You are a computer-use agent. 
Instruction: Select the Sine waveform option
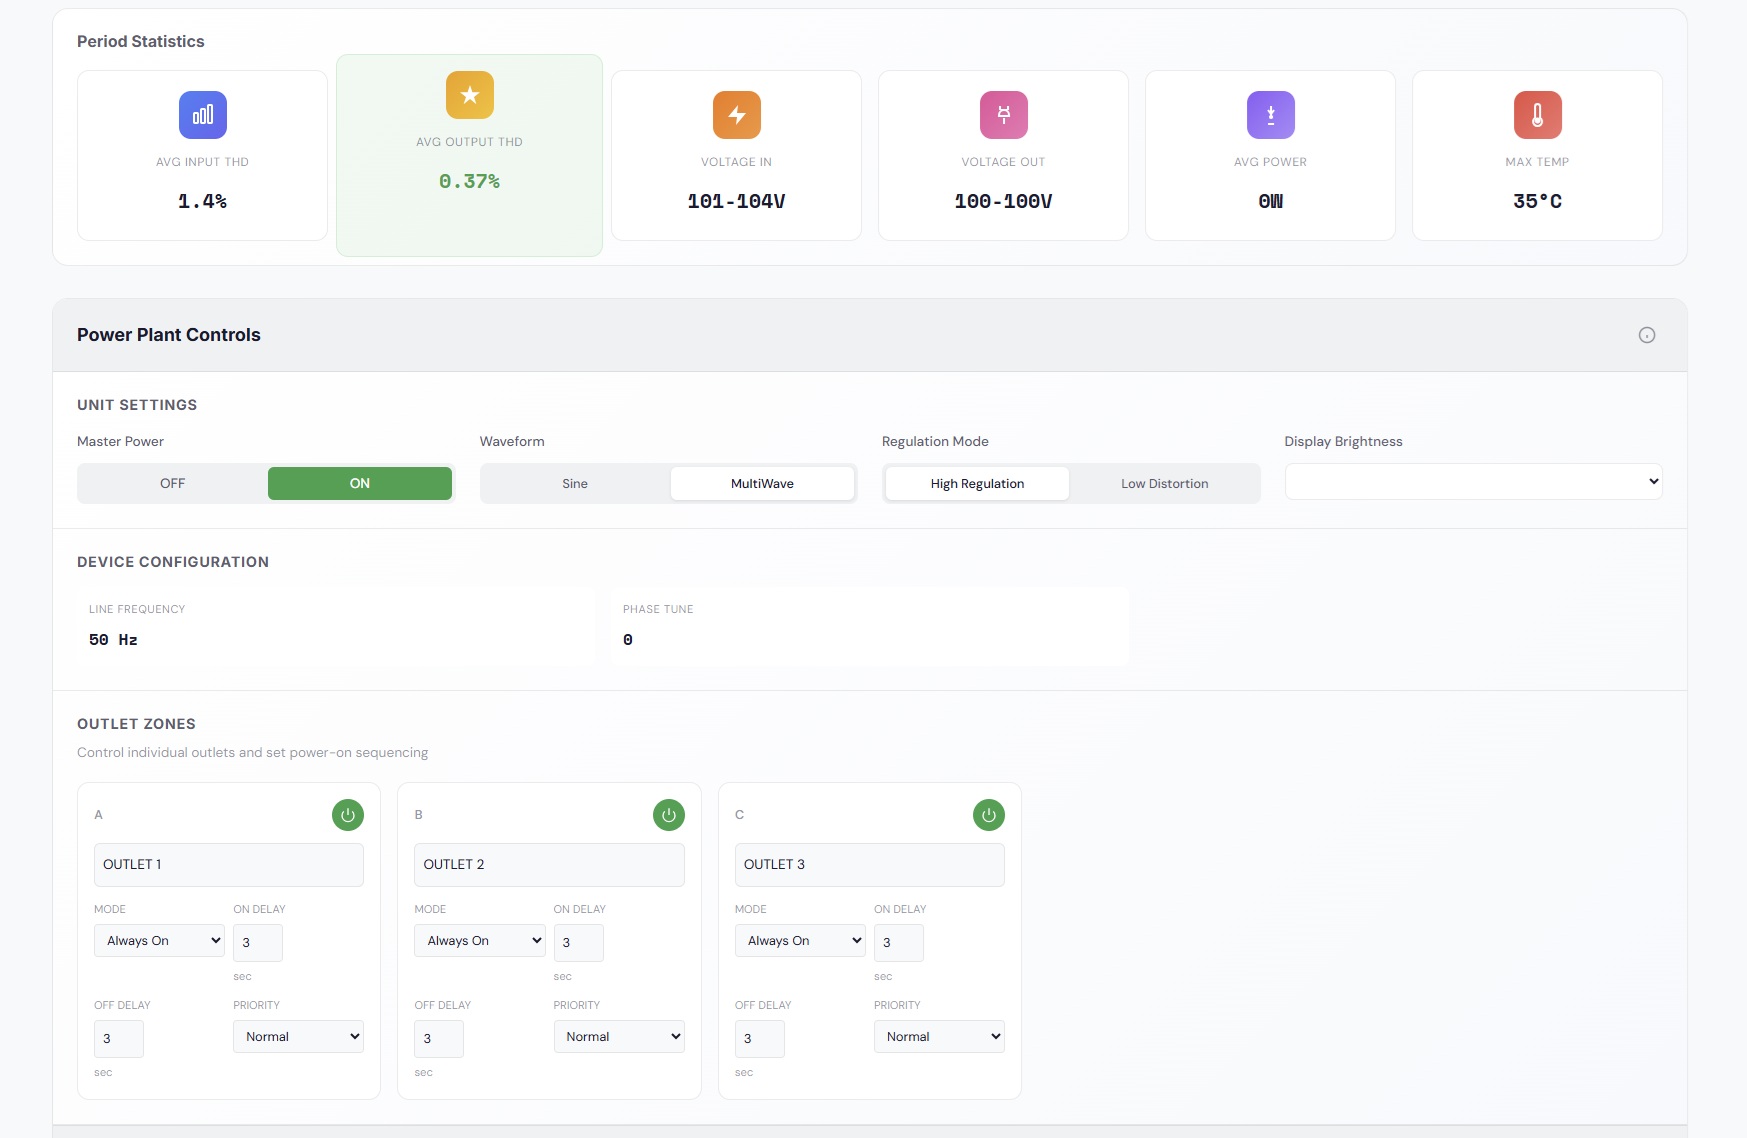pyautogui.click(x=575, y=483)
